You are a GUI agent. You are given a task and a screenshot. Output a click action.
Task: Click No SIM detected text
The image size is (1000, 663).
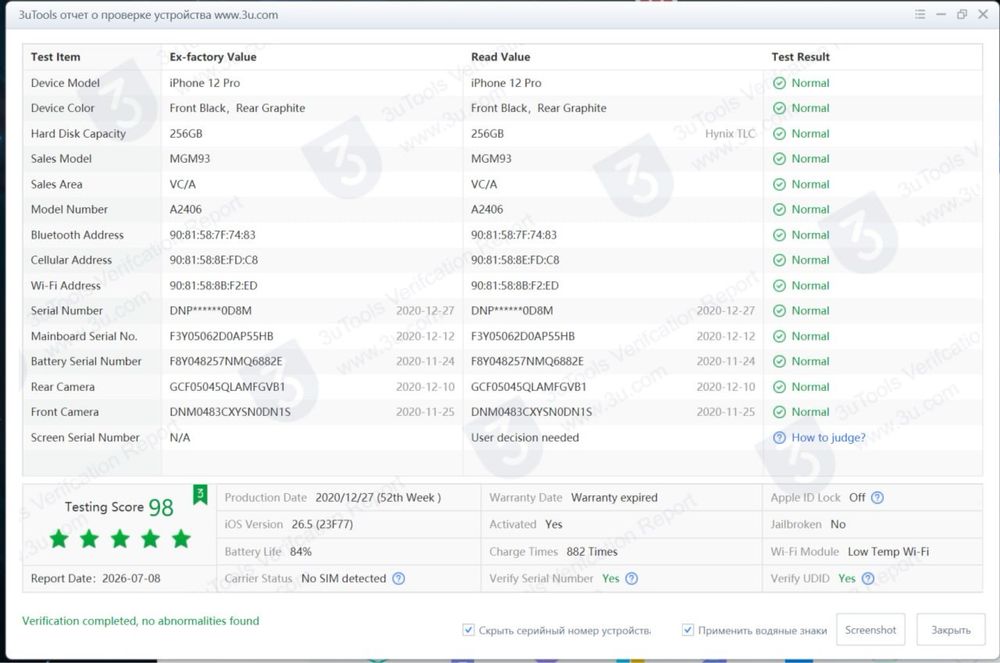click(x=344, y=578)
